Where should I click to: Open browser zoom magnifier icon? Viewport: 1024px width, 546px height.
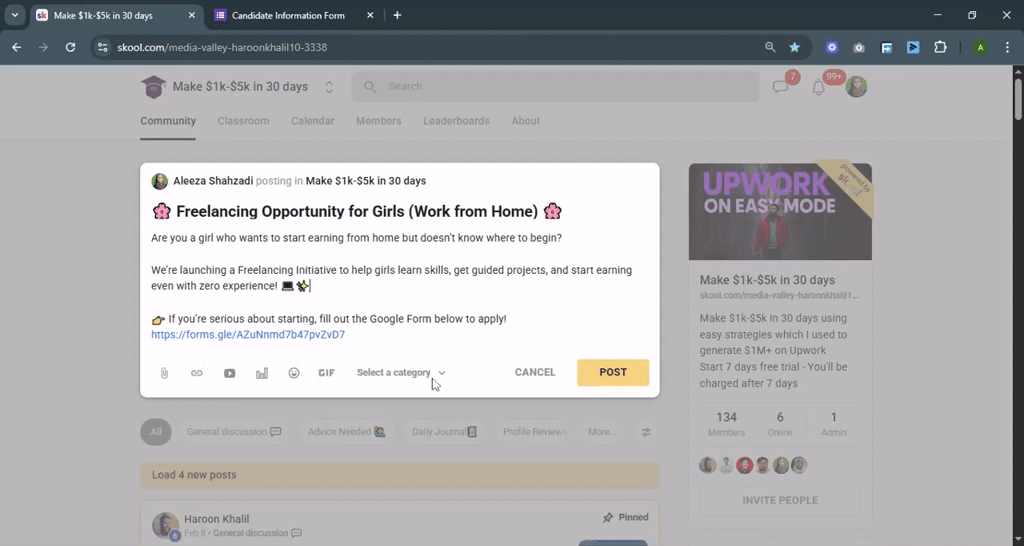[x=770, y=47]
